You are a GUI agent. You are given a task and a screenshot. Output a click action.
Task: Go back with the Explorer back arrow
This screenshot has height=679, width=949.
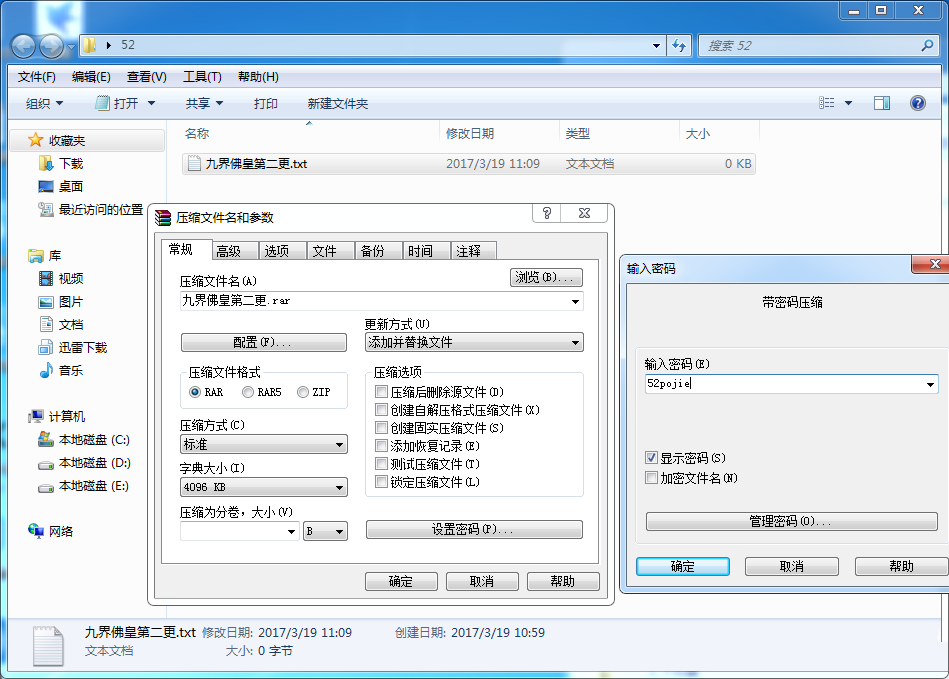24,46
